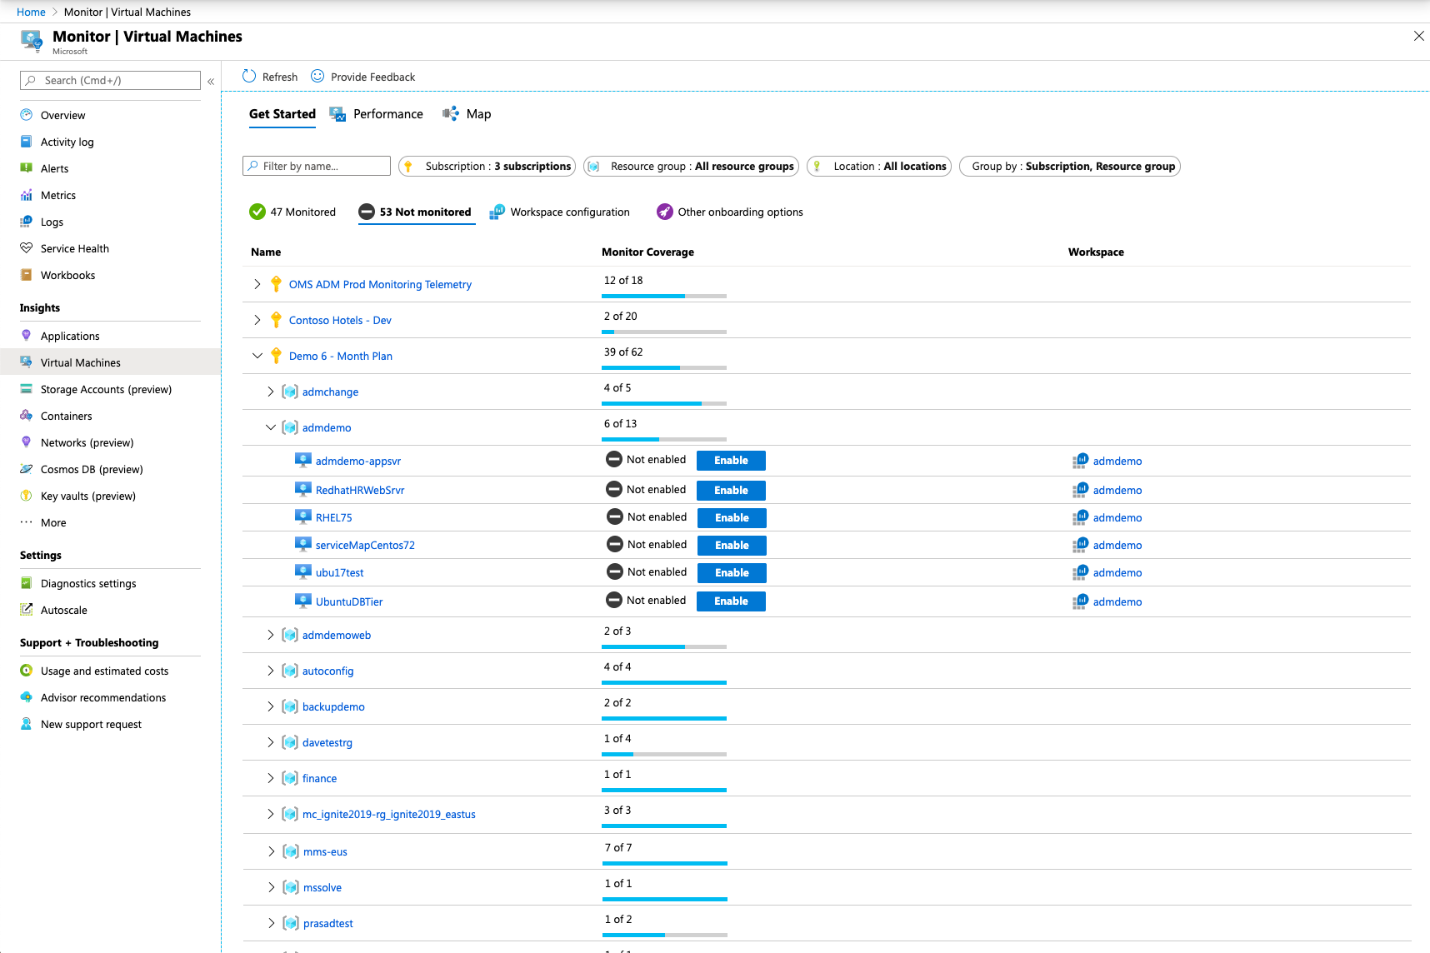Click the Containers sidebar icon

[27, 416]
